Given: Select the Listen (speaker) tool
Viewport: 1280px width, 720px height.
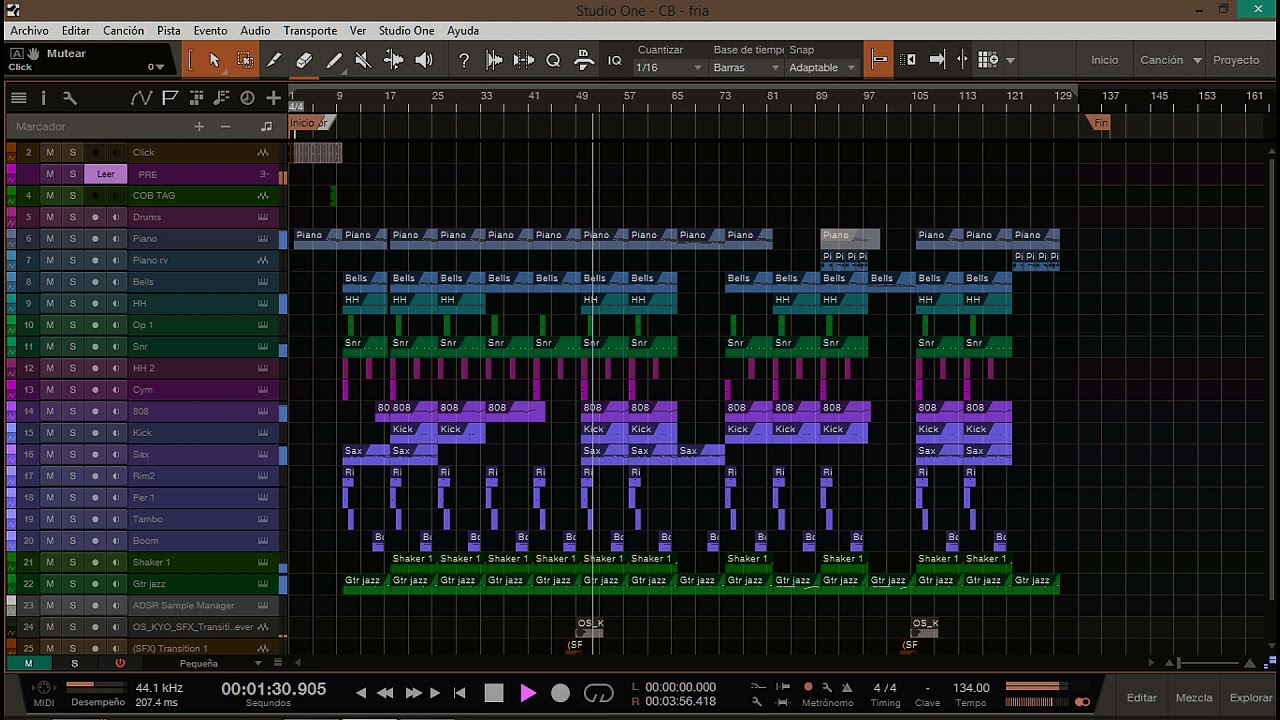Looking at the screenshot, I should click(x=424, y=60).
